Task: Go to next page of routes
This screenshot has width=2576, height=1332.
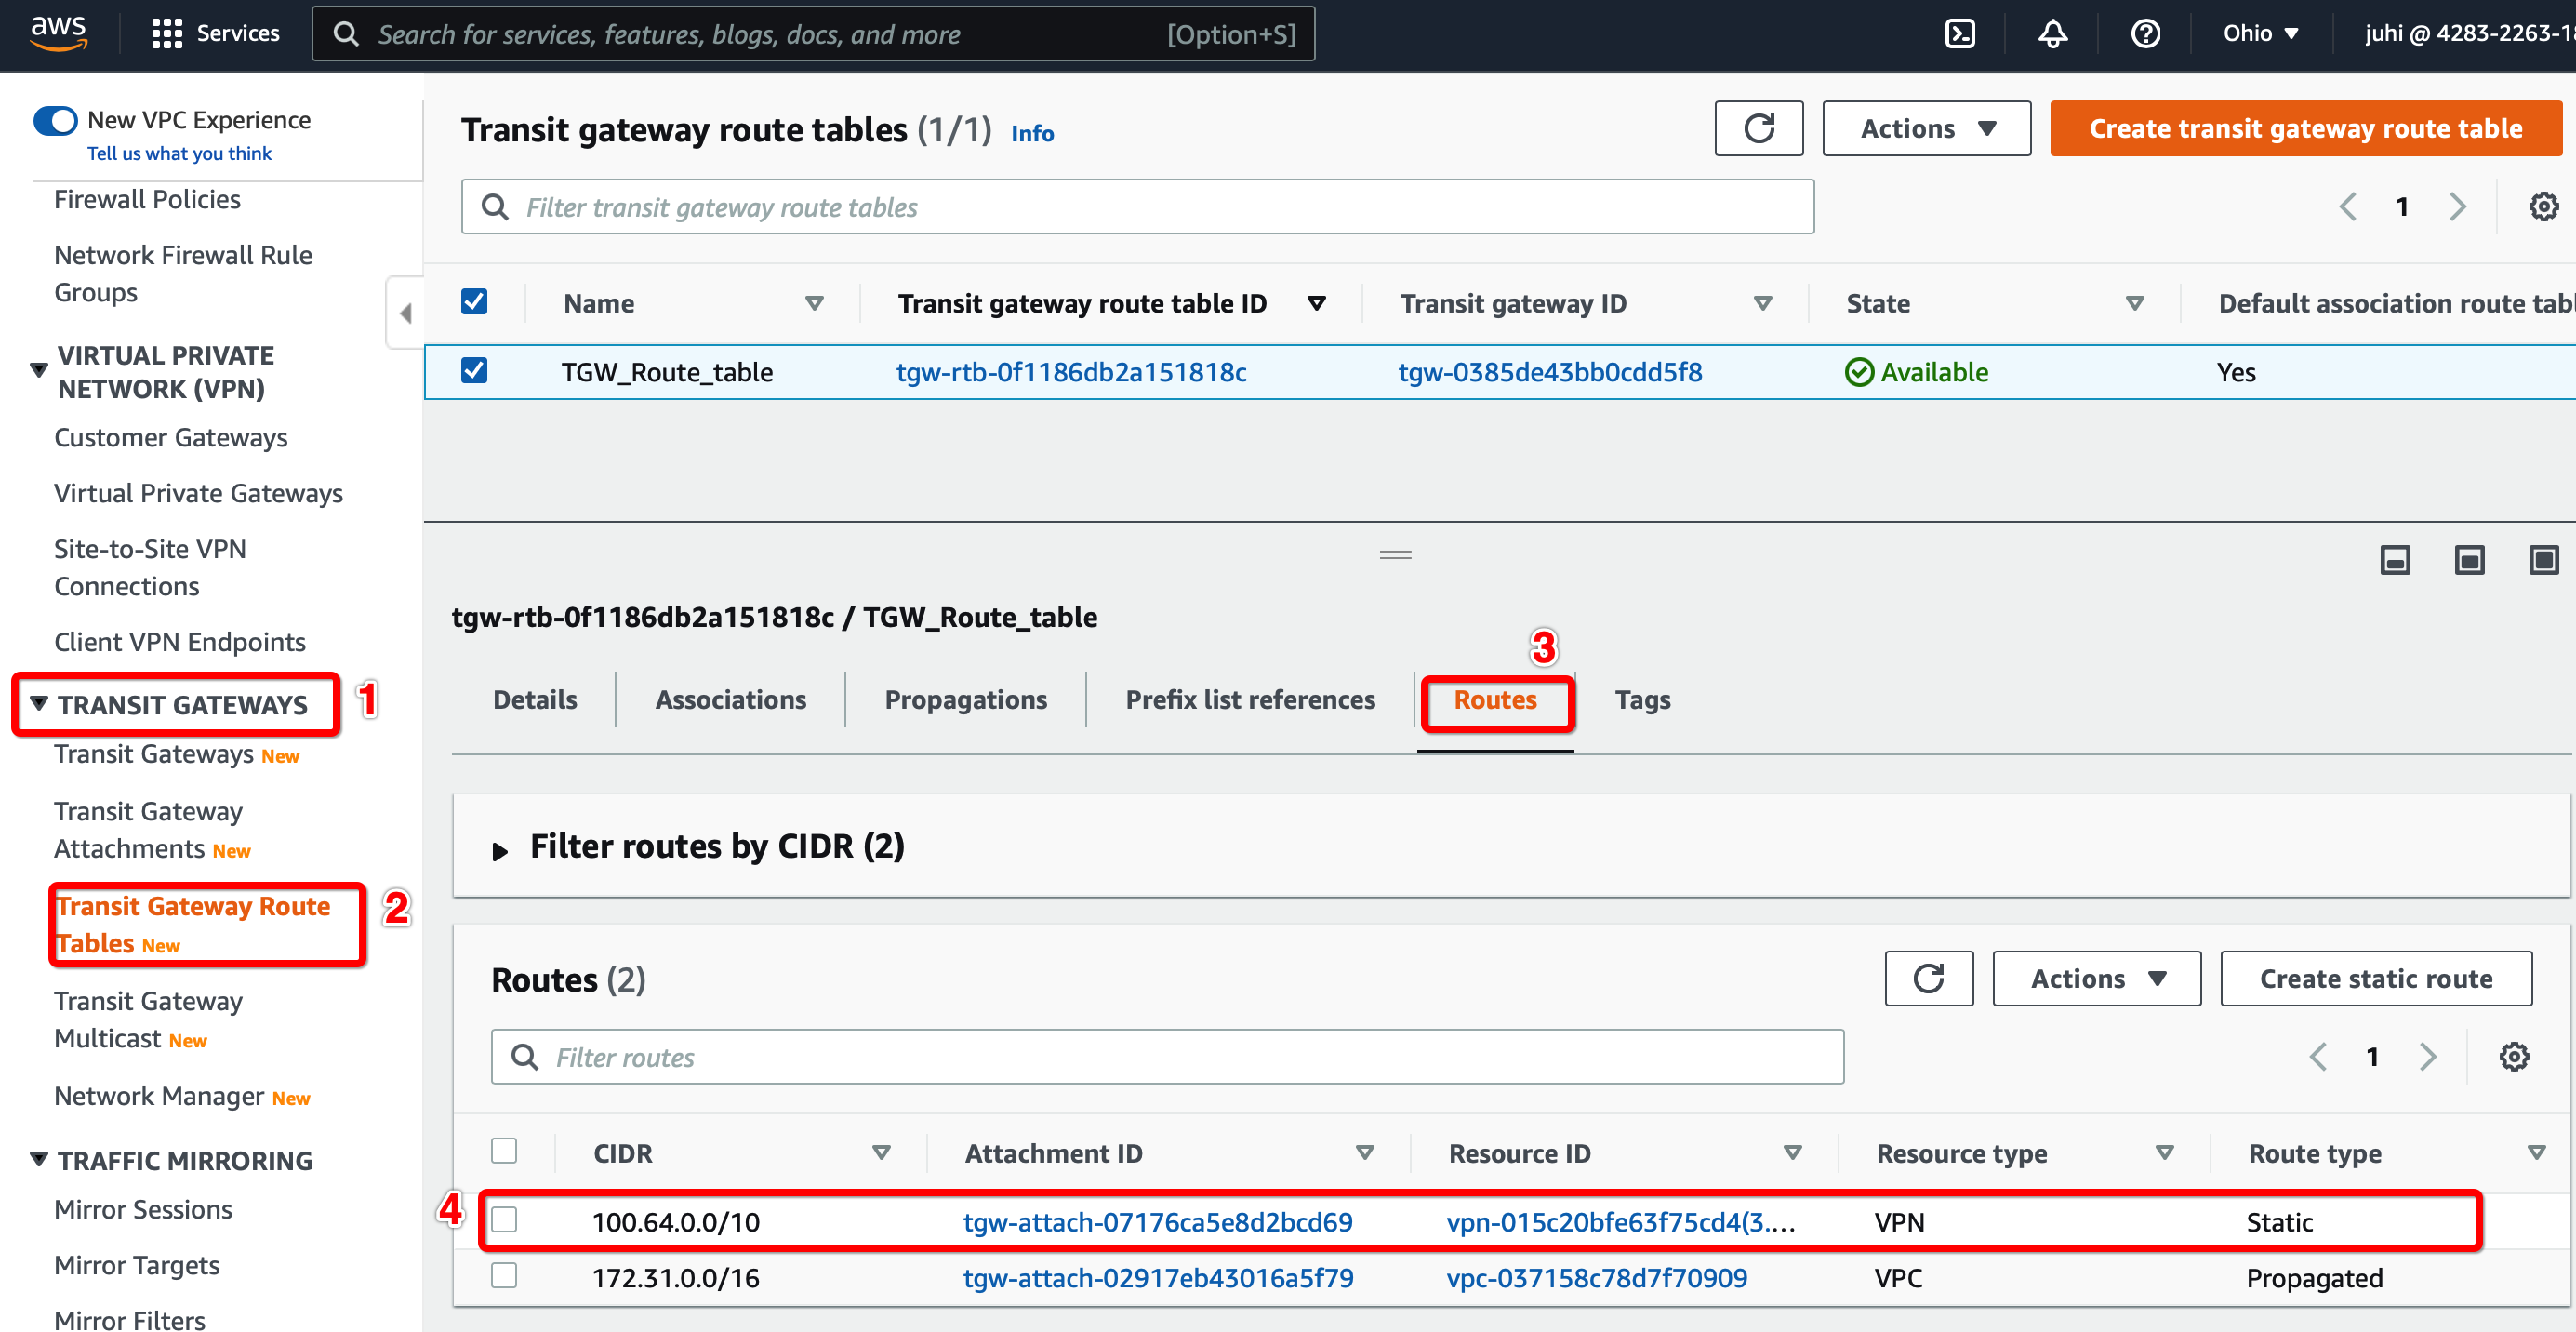Action: pyautogui.click(x=2427, y=1057)
